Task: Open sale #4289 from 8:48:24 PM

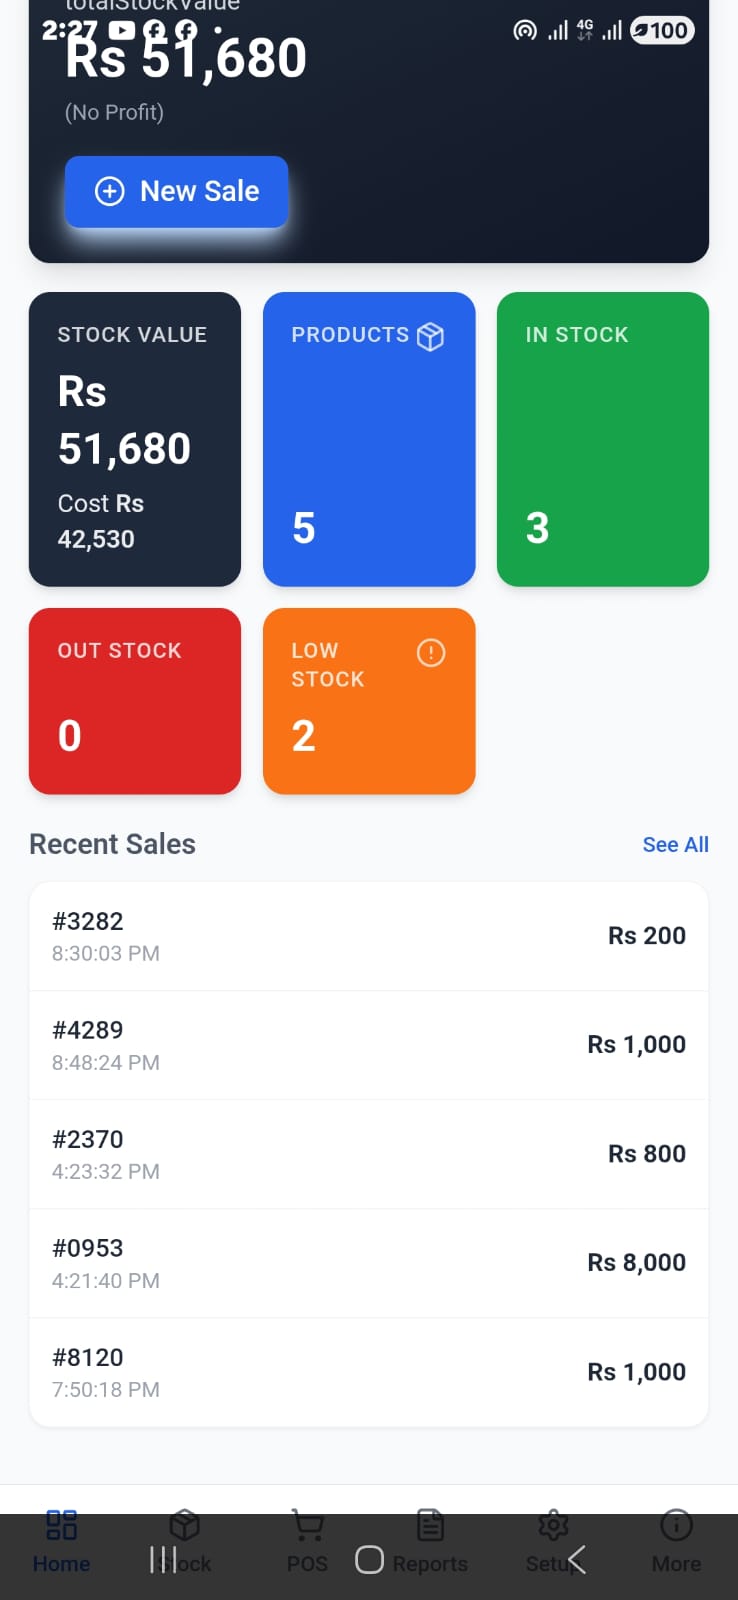Action: (369, 1045)
